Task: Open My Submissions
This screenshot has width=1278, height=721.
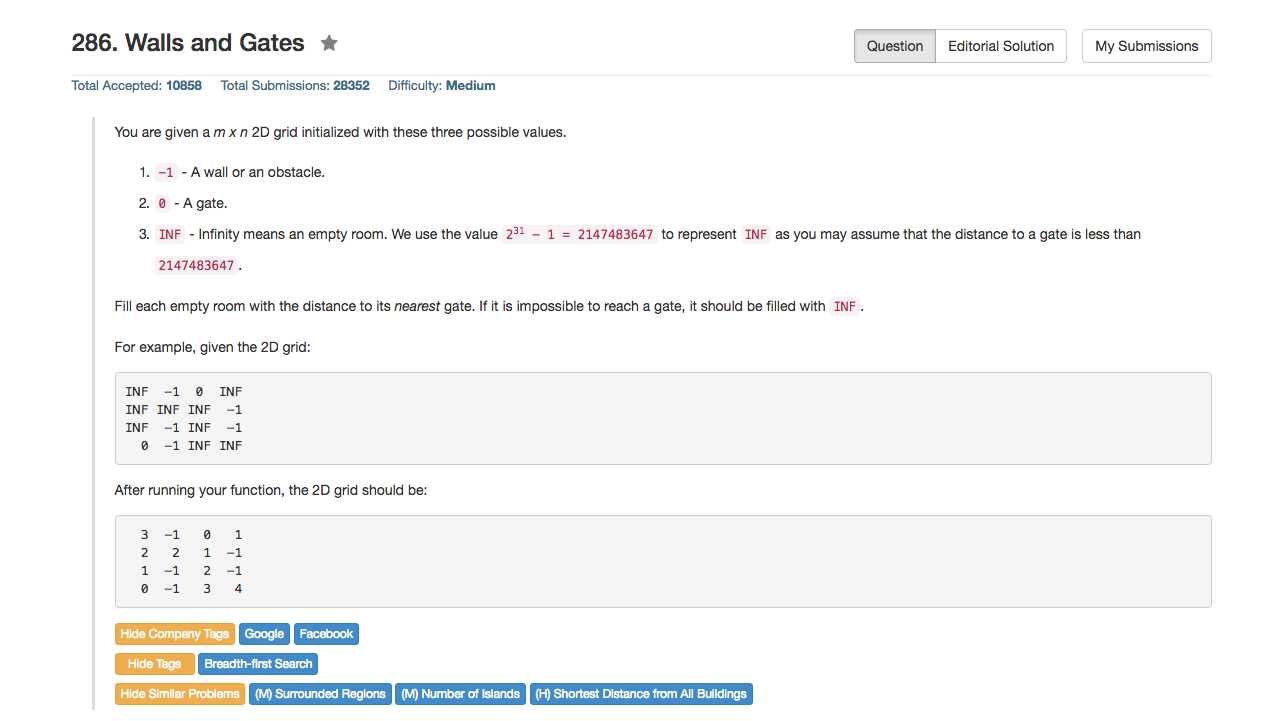Action: click(x=1146, y=46)
